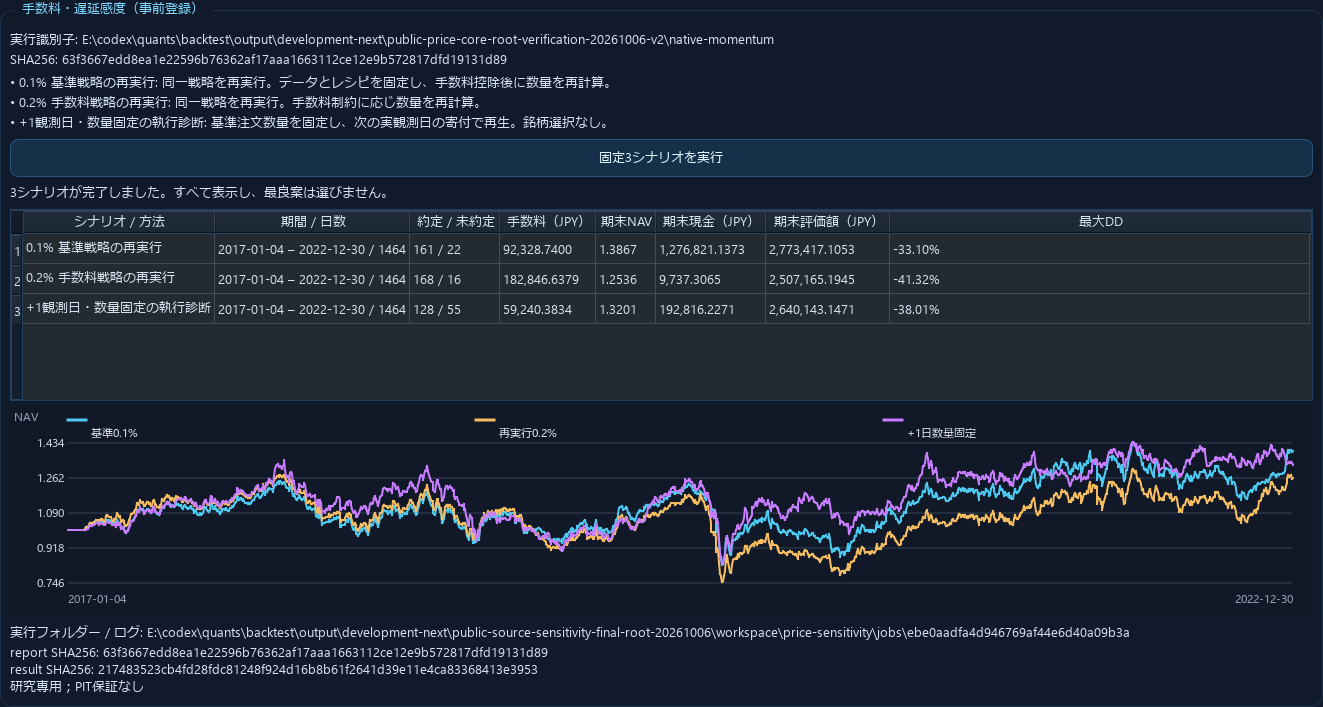Click valuation 2,640,143.1471
Viewport: 1323px width, 707px height.
tap(827, 309)
